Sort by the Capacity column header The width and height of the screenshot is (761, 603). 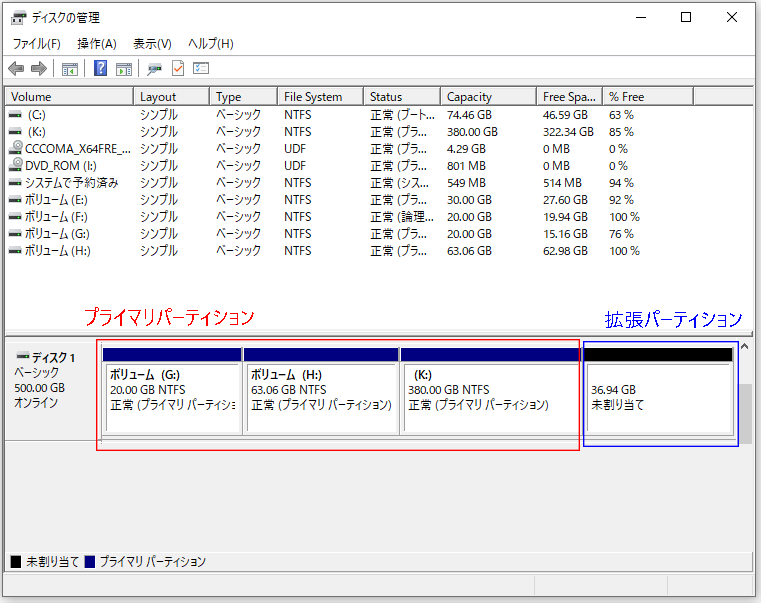[489, 97]
